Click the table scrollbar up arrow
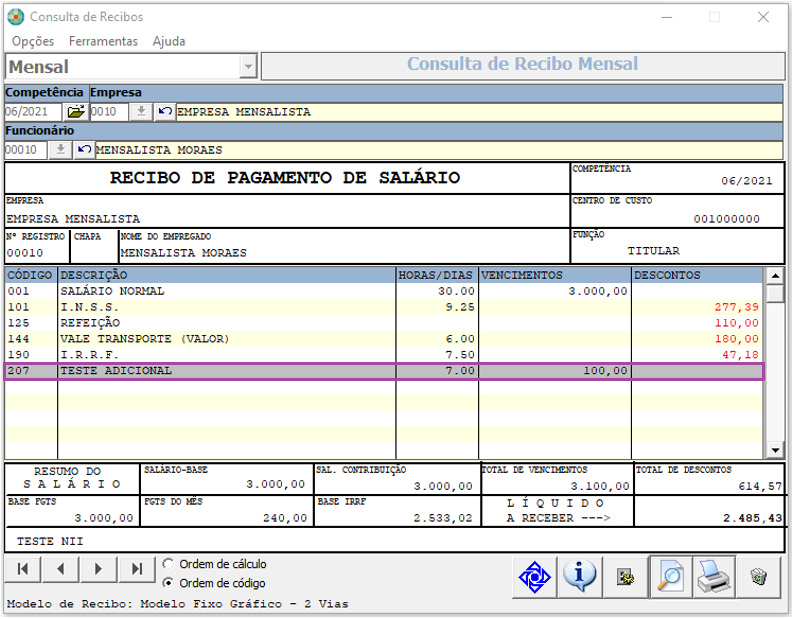793x619 pixels. [x=775, y=276]
